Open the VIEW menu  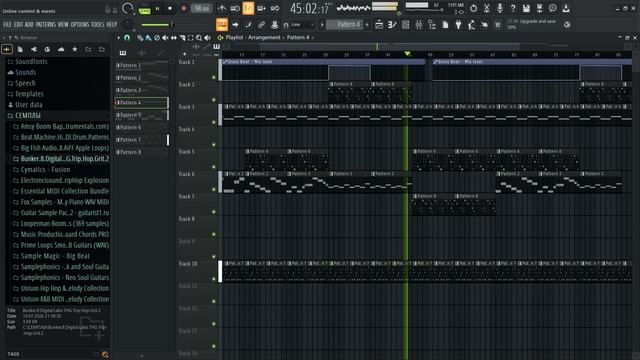pos(63,24)
